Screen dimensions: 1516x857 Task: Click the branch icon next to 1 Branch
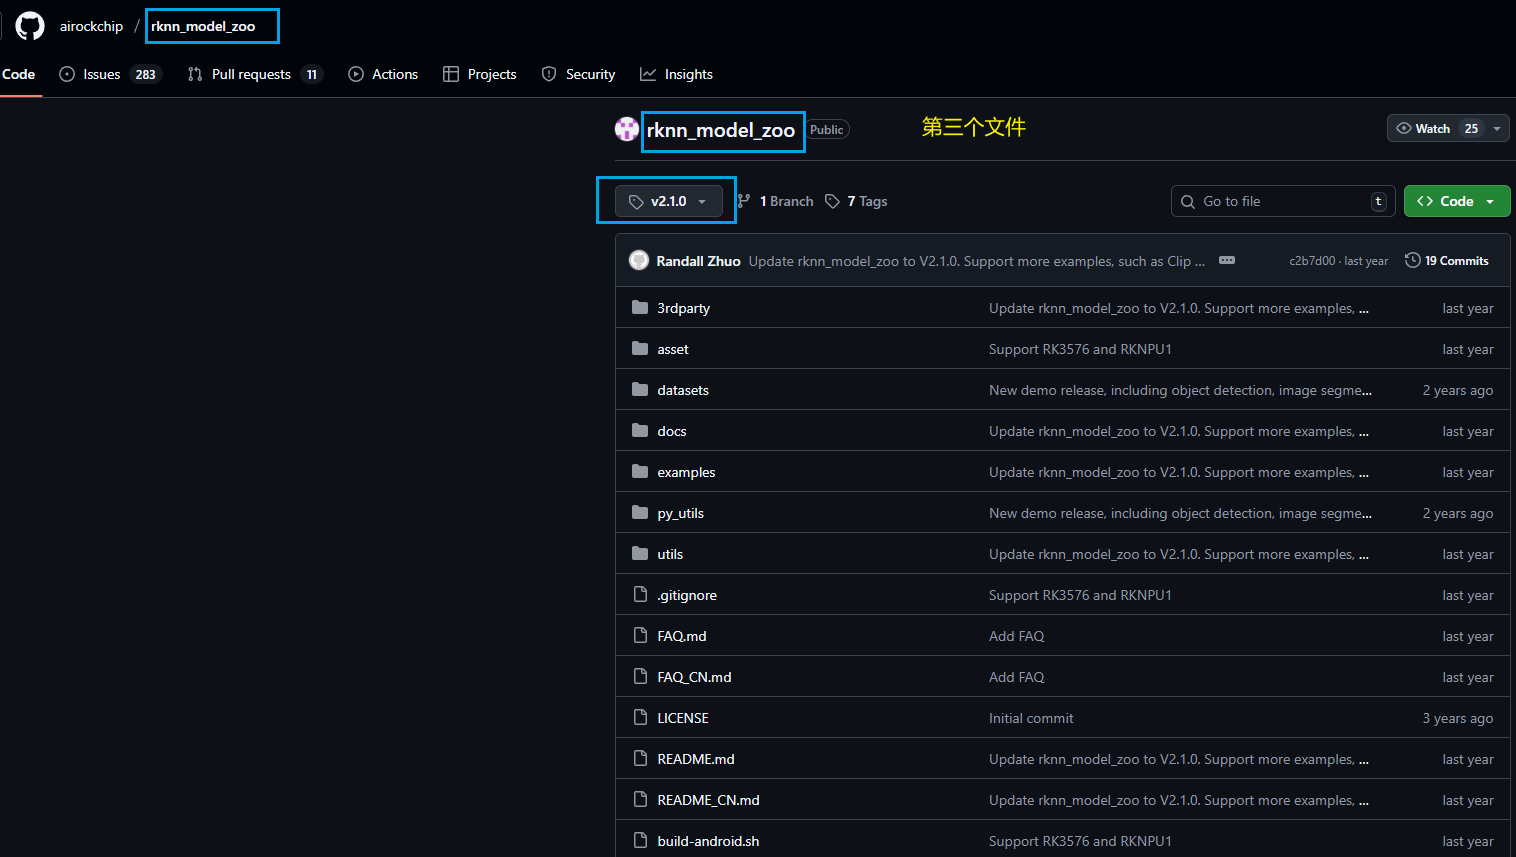point(744,201)
